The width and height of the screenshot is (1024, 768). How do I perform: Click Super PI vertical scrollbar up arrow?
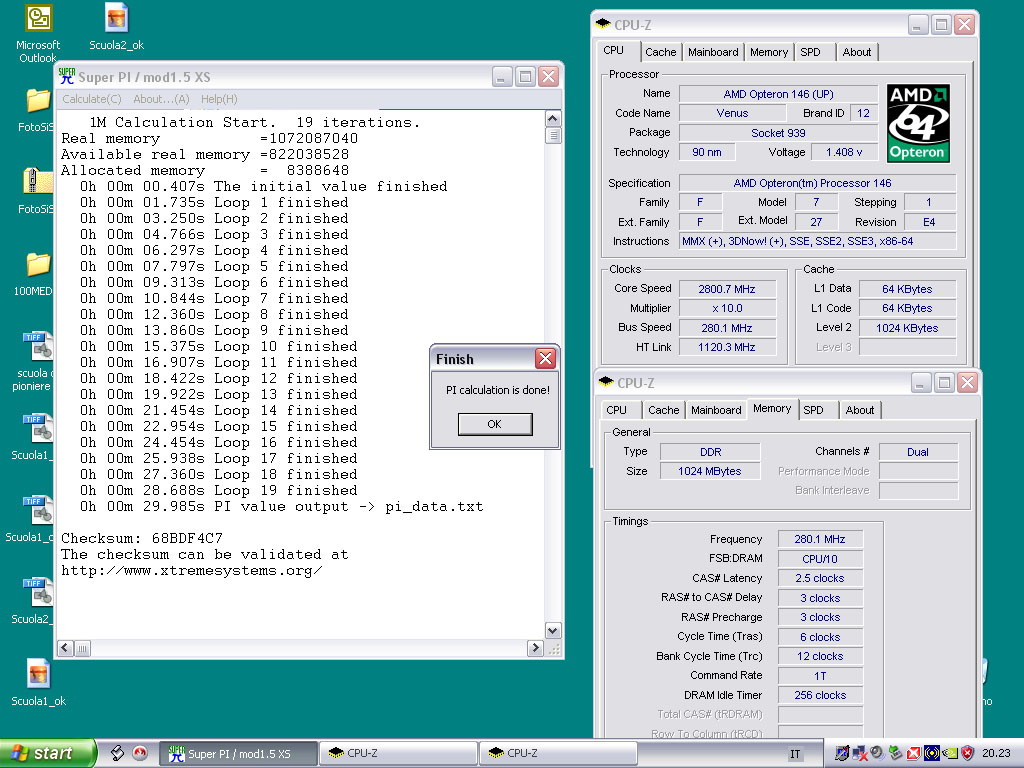pos(552,119)
